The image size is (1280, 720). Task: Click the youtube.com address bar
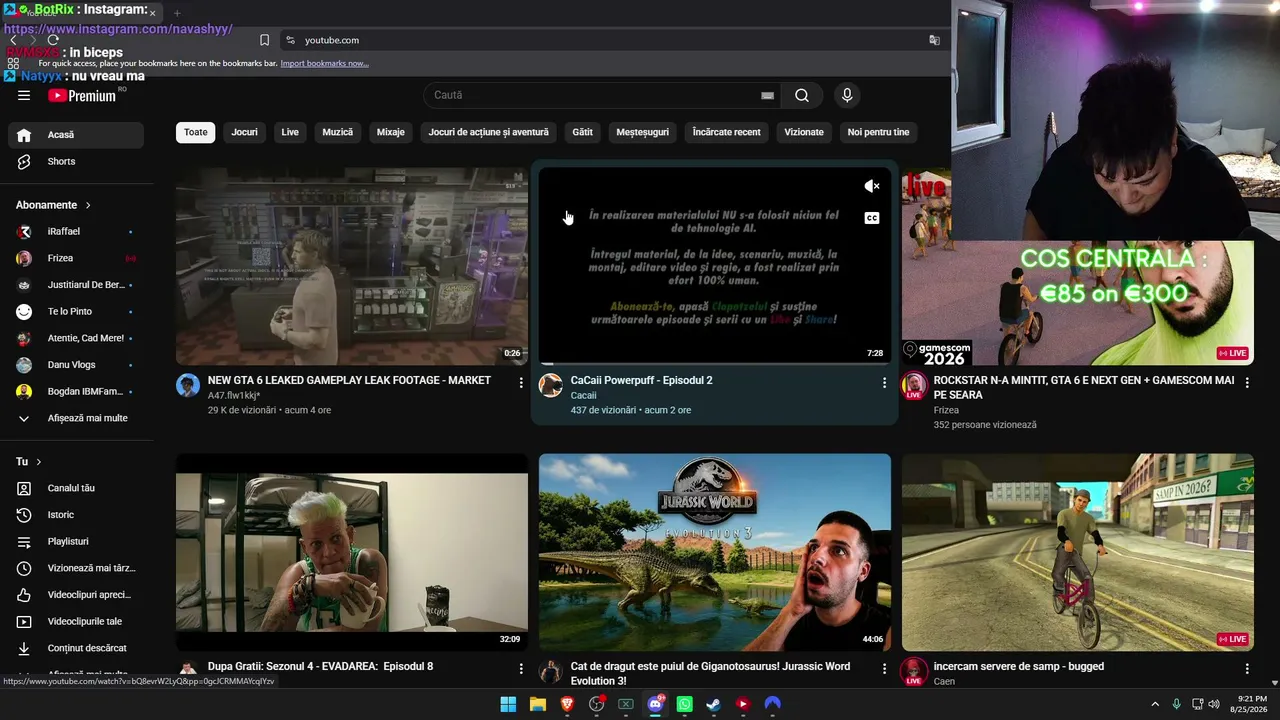[610, 40]
